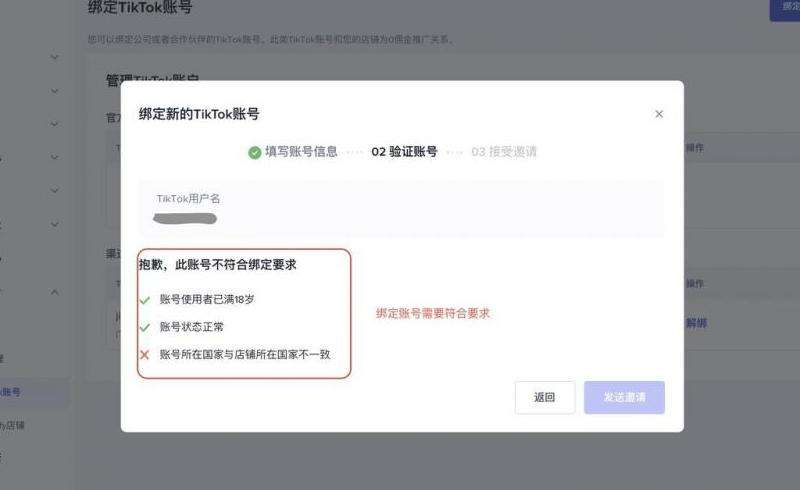Click the 账号使用者已满18岁 requirement text
The image size is (800, 490).
(207, 299)
